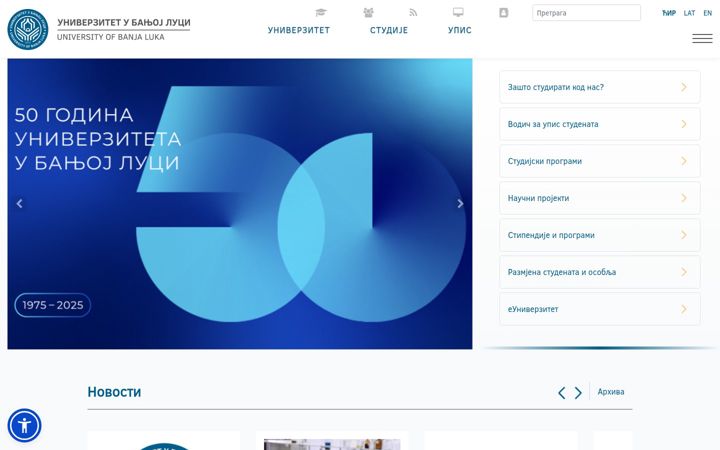The width and height of the screenshot is (720, 450).
Task: Go to next slide in banner
Action: 460,203
